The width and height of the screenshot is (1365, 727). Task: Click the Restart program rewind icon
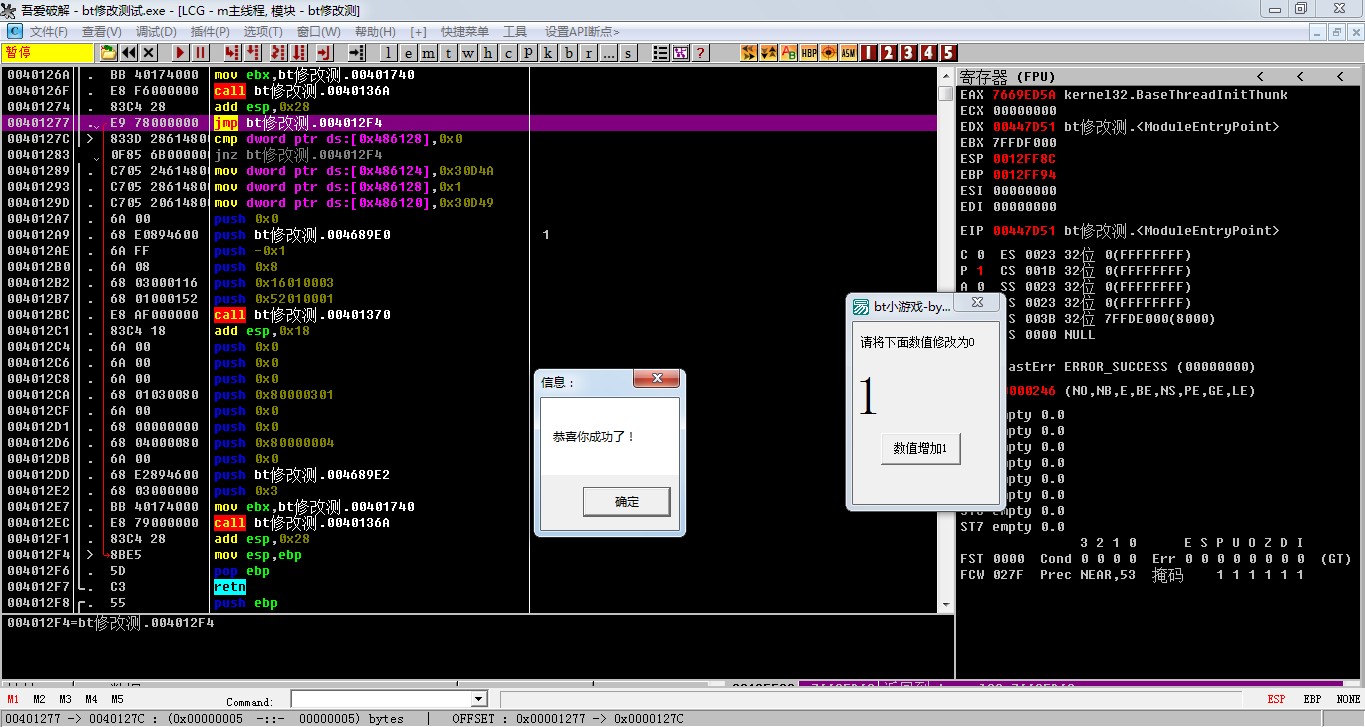(128, 53)
